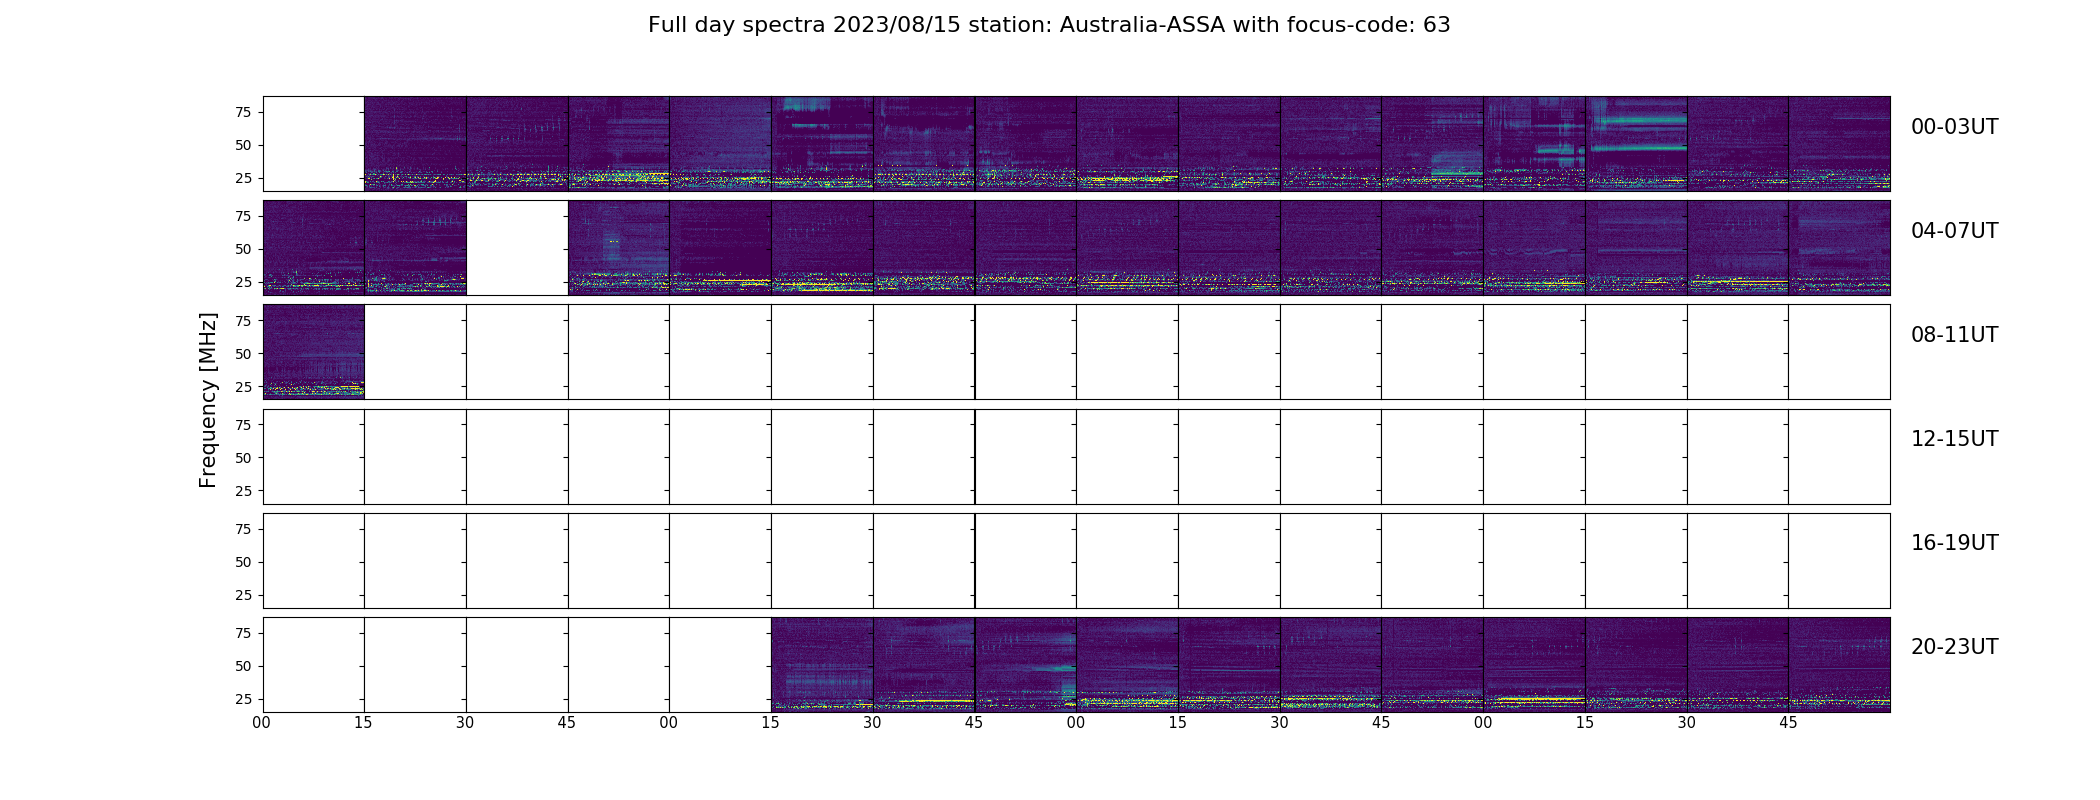Open the 23:45 UT spectrogram in 20-23UT row
The height and width of the screenshot is (800, 2100).
1839,665
